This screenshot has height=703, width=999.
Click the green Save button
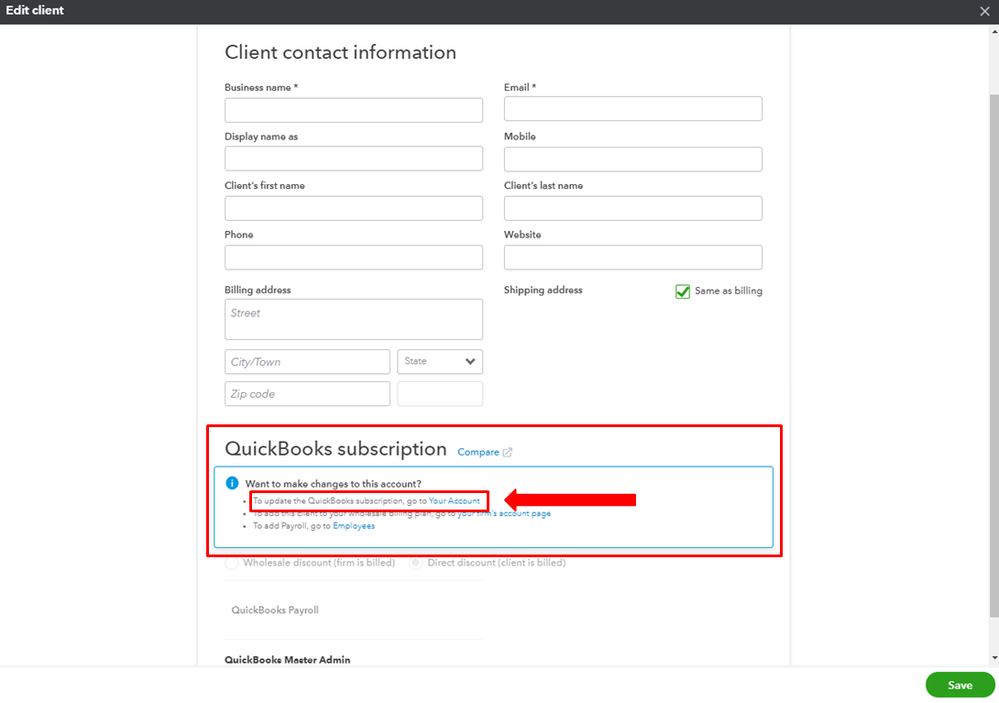click(959, 685)
